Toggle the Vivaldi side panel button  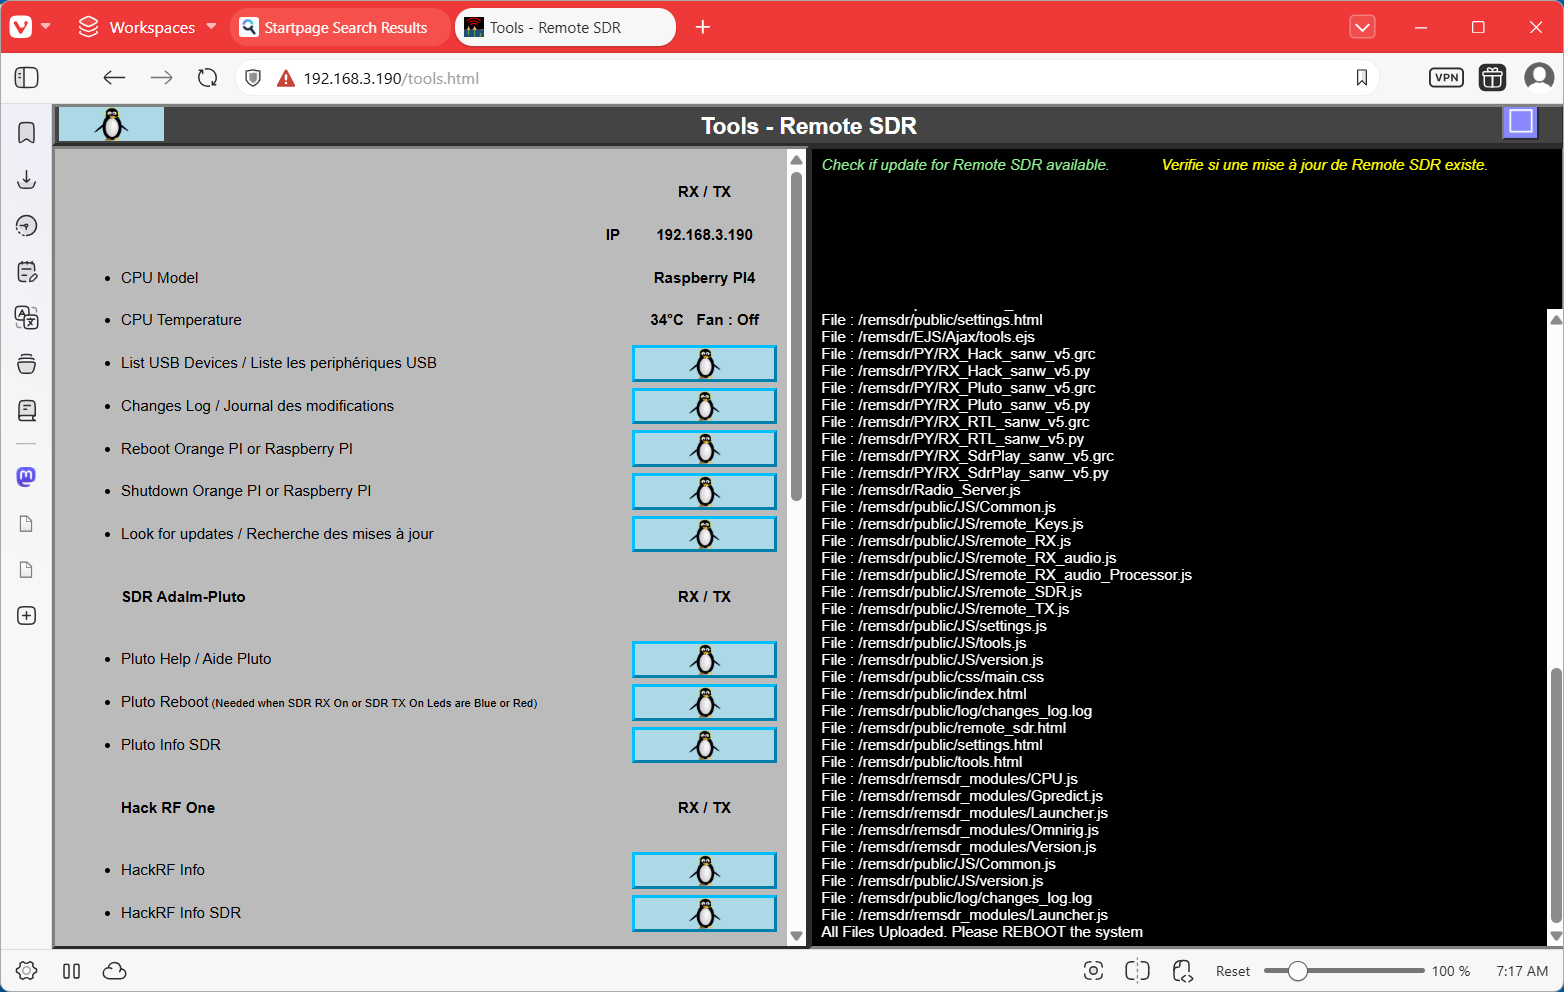(x=27, y=78)
